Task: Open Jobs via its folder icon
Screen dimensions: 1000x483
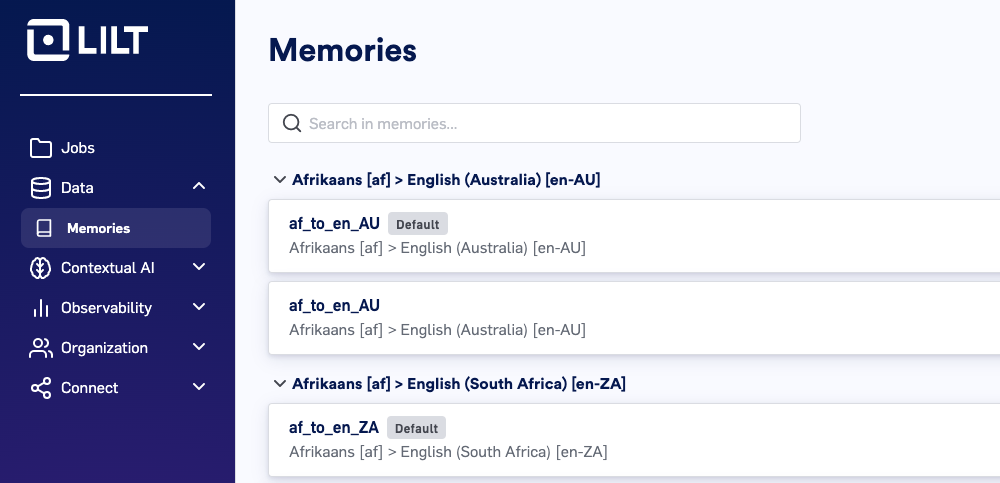Action: [41, 148]
